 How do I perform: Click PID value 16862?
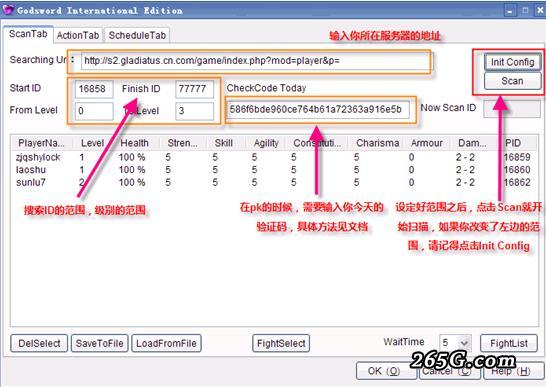[x=517, y=183]
